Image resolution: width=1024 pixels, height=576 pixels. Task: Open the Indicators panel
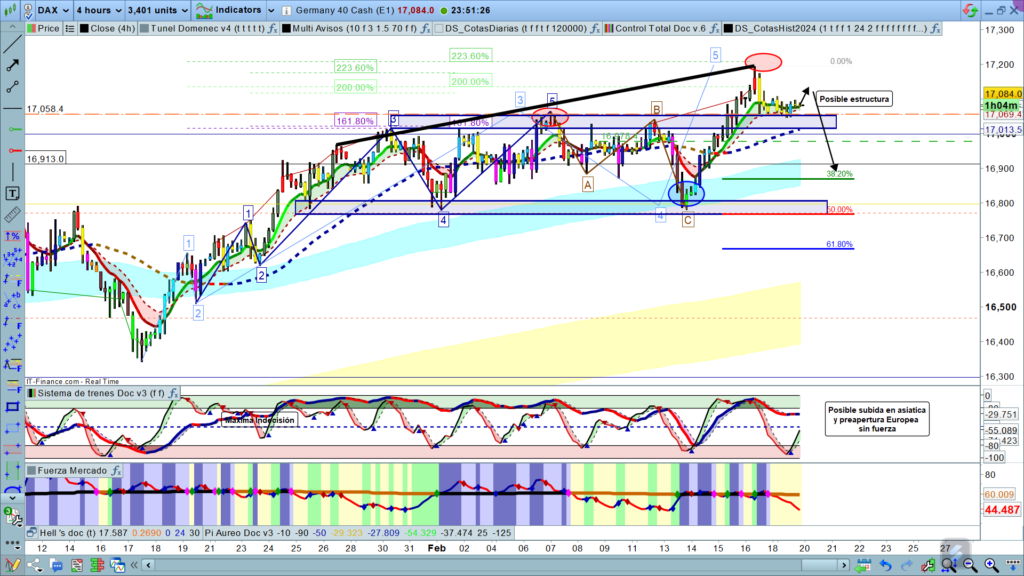click(229, 9)
